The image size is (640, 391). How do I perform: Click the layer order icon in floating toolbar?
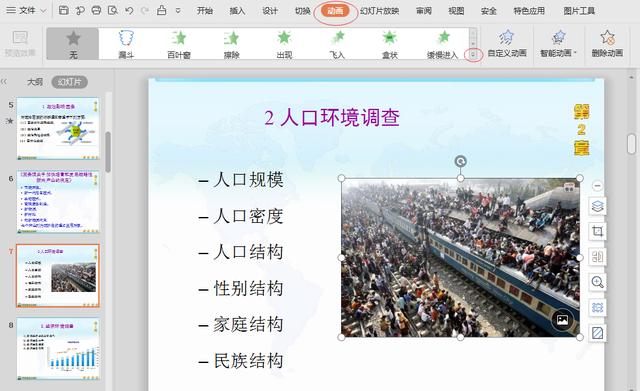point(597,207)
